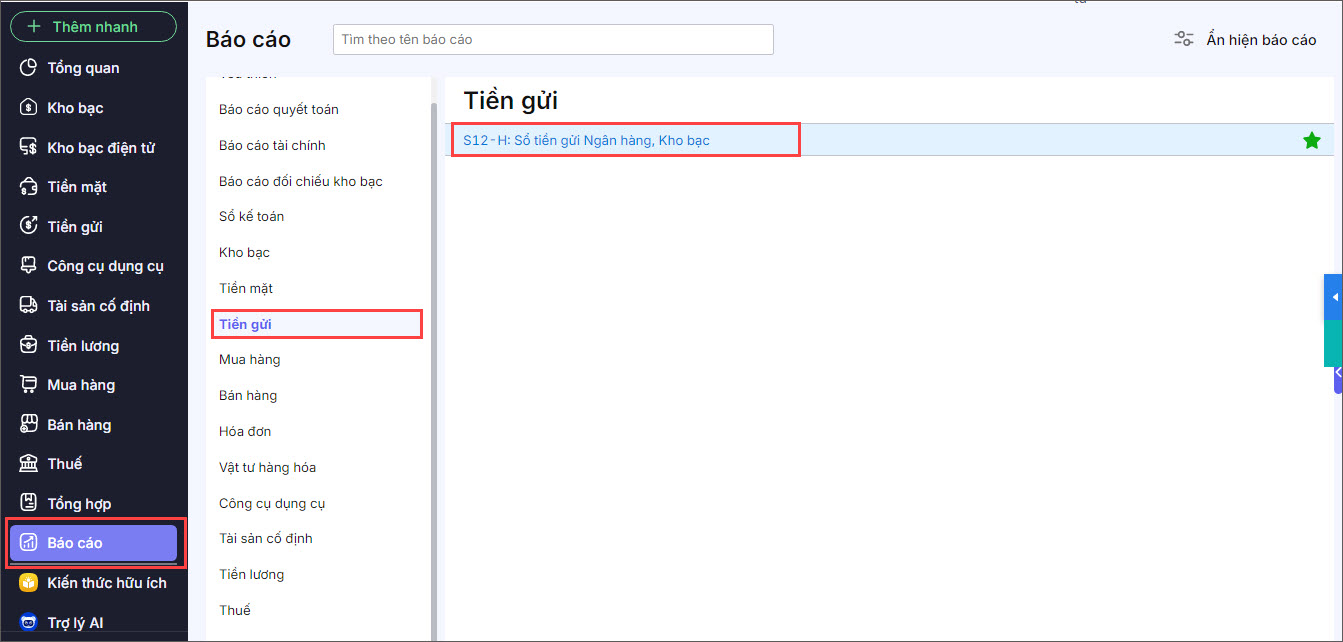Open the Hóa đơn report category

pos(245,431)
